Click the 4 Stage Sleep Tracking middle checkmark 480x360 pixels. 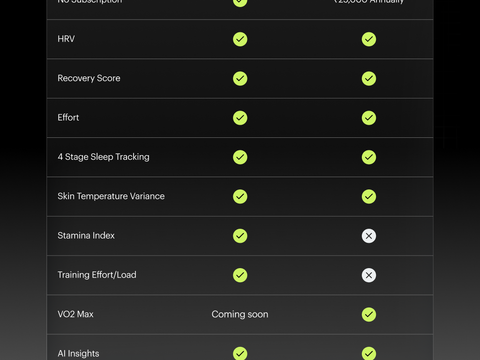tap(240, 157)
